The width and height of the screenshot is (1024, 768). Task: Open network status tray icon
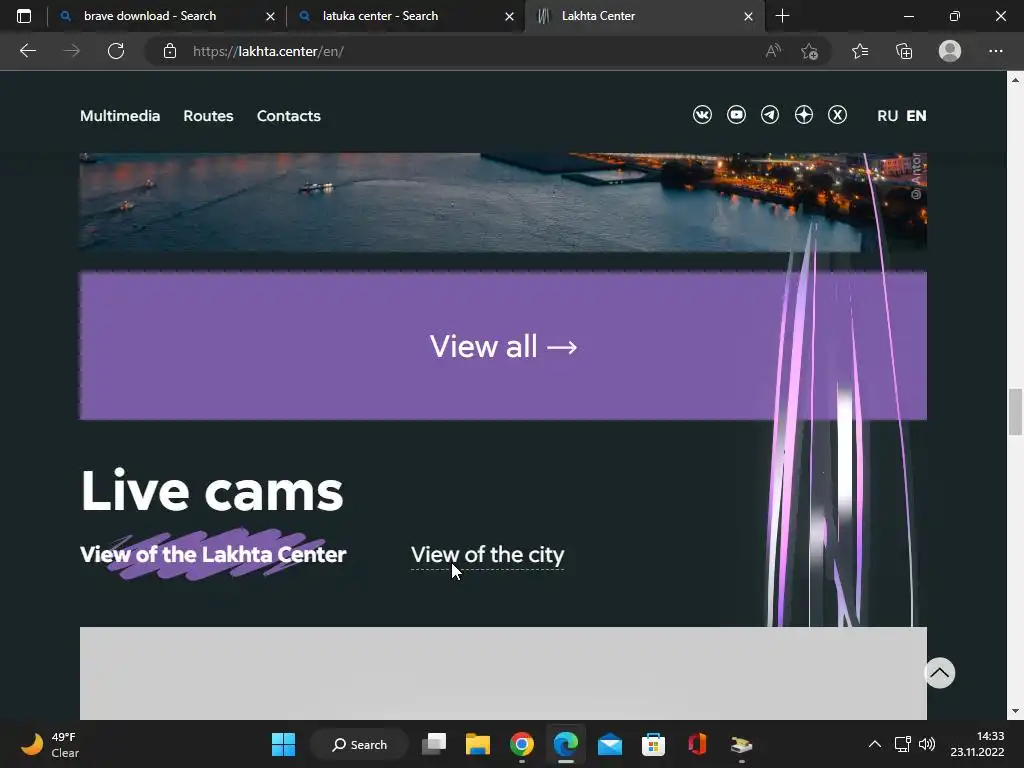[x=903, y=744]
